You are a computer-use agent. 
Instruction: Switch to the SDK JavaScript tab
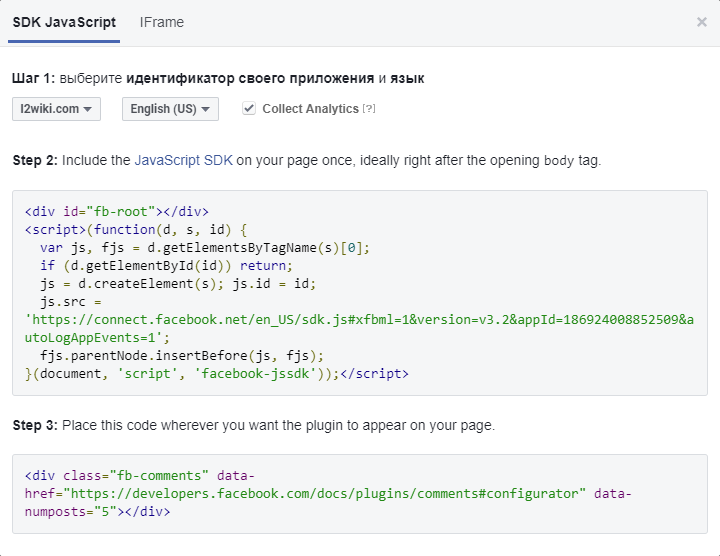pos(64,22)
